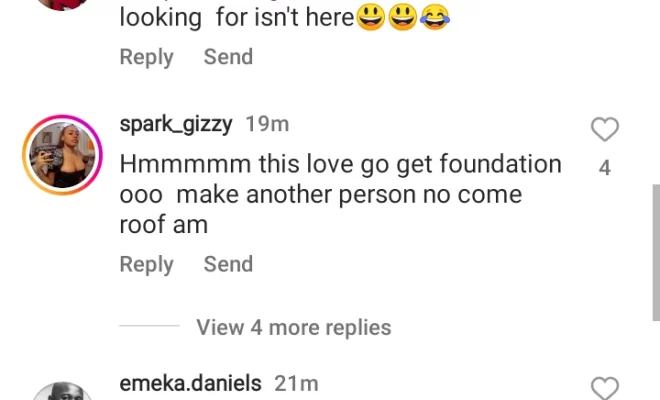Show the 4 likes on spark_gizzy's comment
This screenshot has width=660, height=400.
coord(605,169)
